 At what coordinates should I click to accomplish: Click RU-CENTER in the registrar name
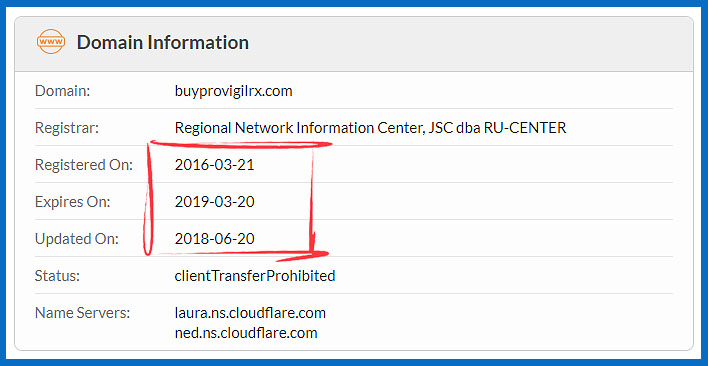click(525, 128)
